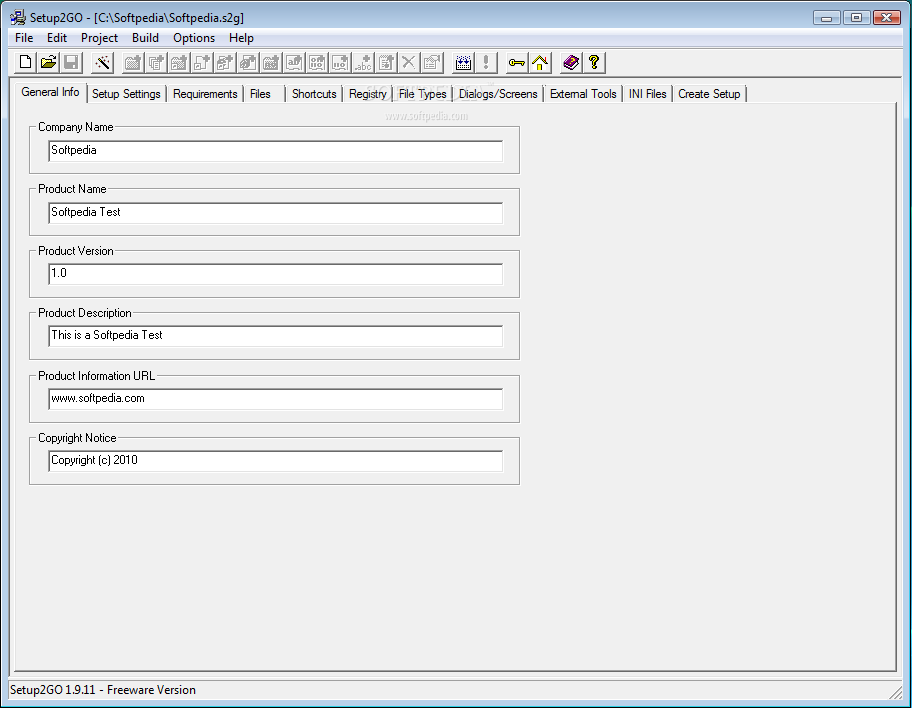Click the resize grip in the status bar corner
Screen dimensions: 912x708
tap(896, 691)
